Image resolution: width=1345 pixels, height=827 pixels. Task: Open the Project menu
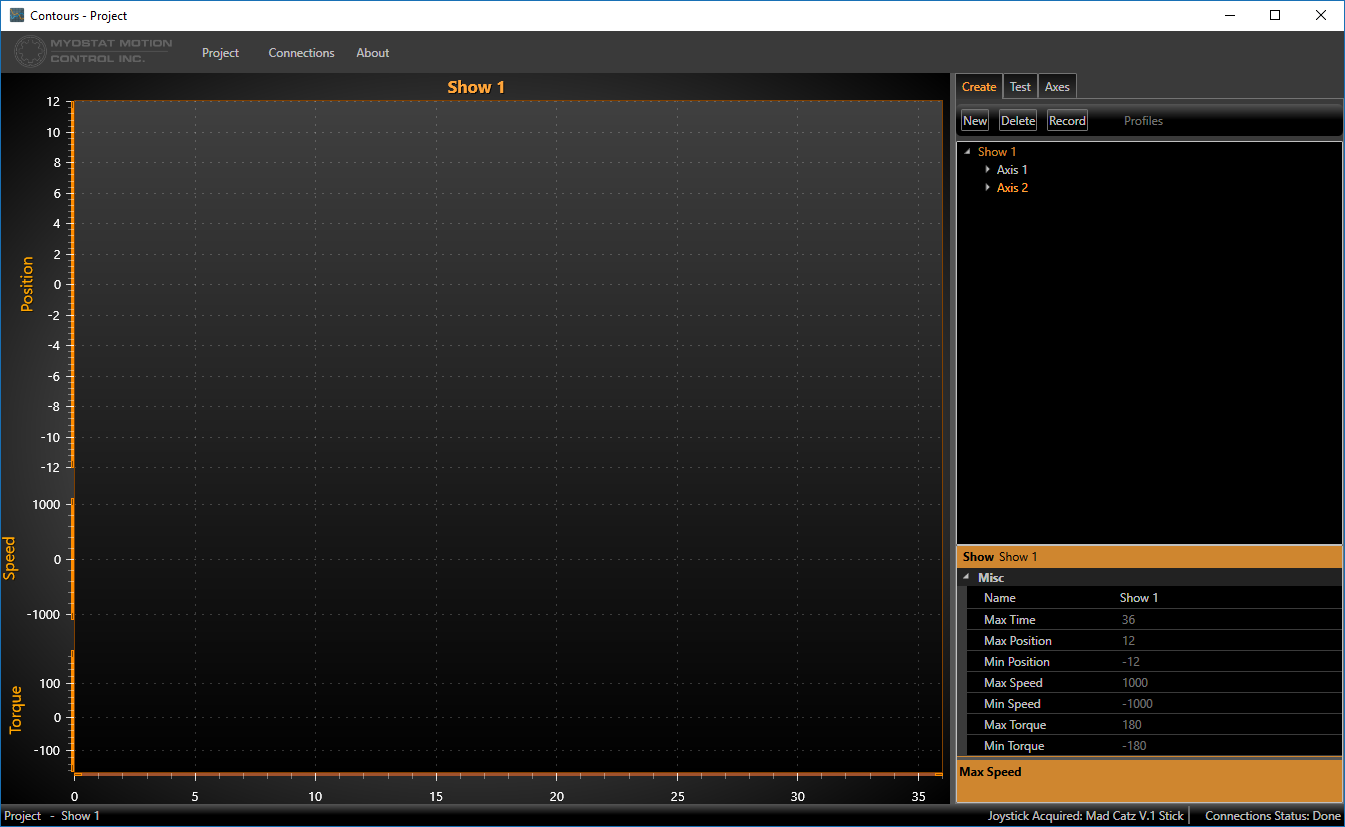point(220,53)
